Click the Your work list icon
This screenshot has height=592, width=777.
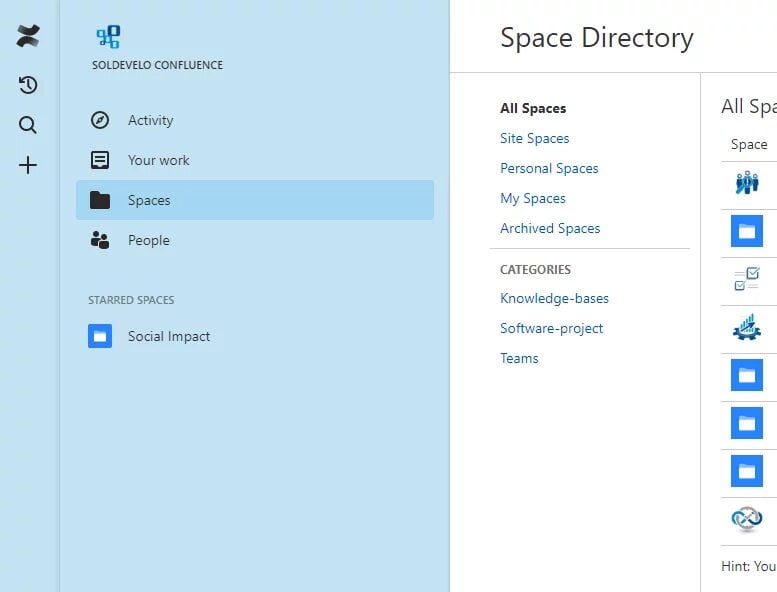click(100, 160)
